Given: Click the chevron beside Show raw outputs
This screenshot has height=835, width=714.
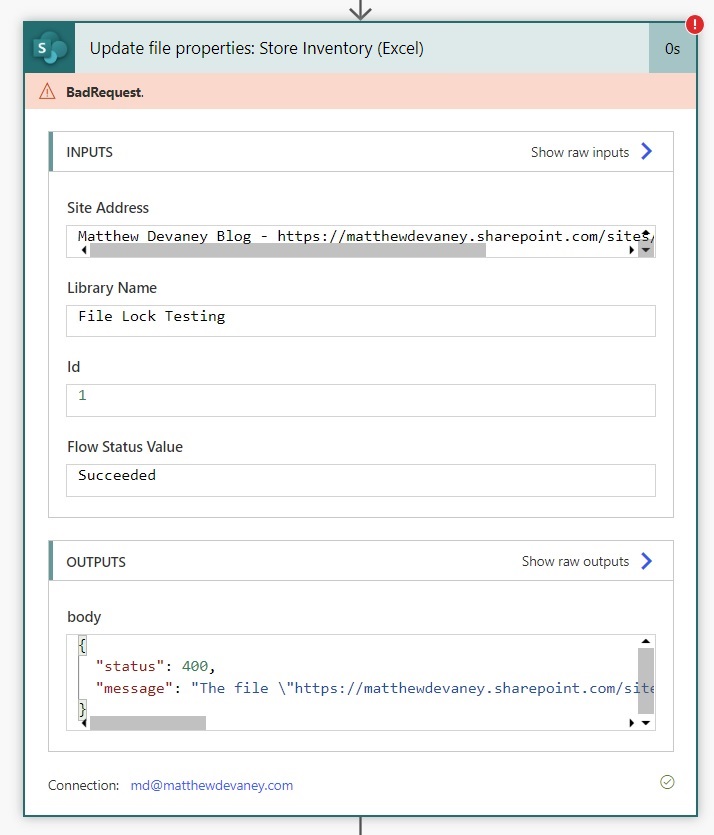Looking at the screenshot, I should coord(646,561).
